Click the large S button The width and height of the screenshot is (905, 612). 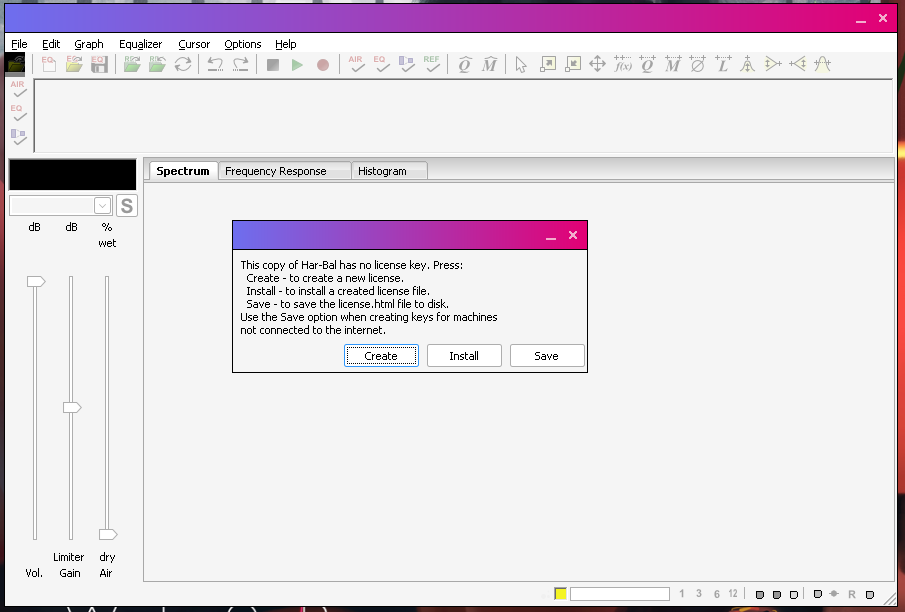[x=127, y=206]
